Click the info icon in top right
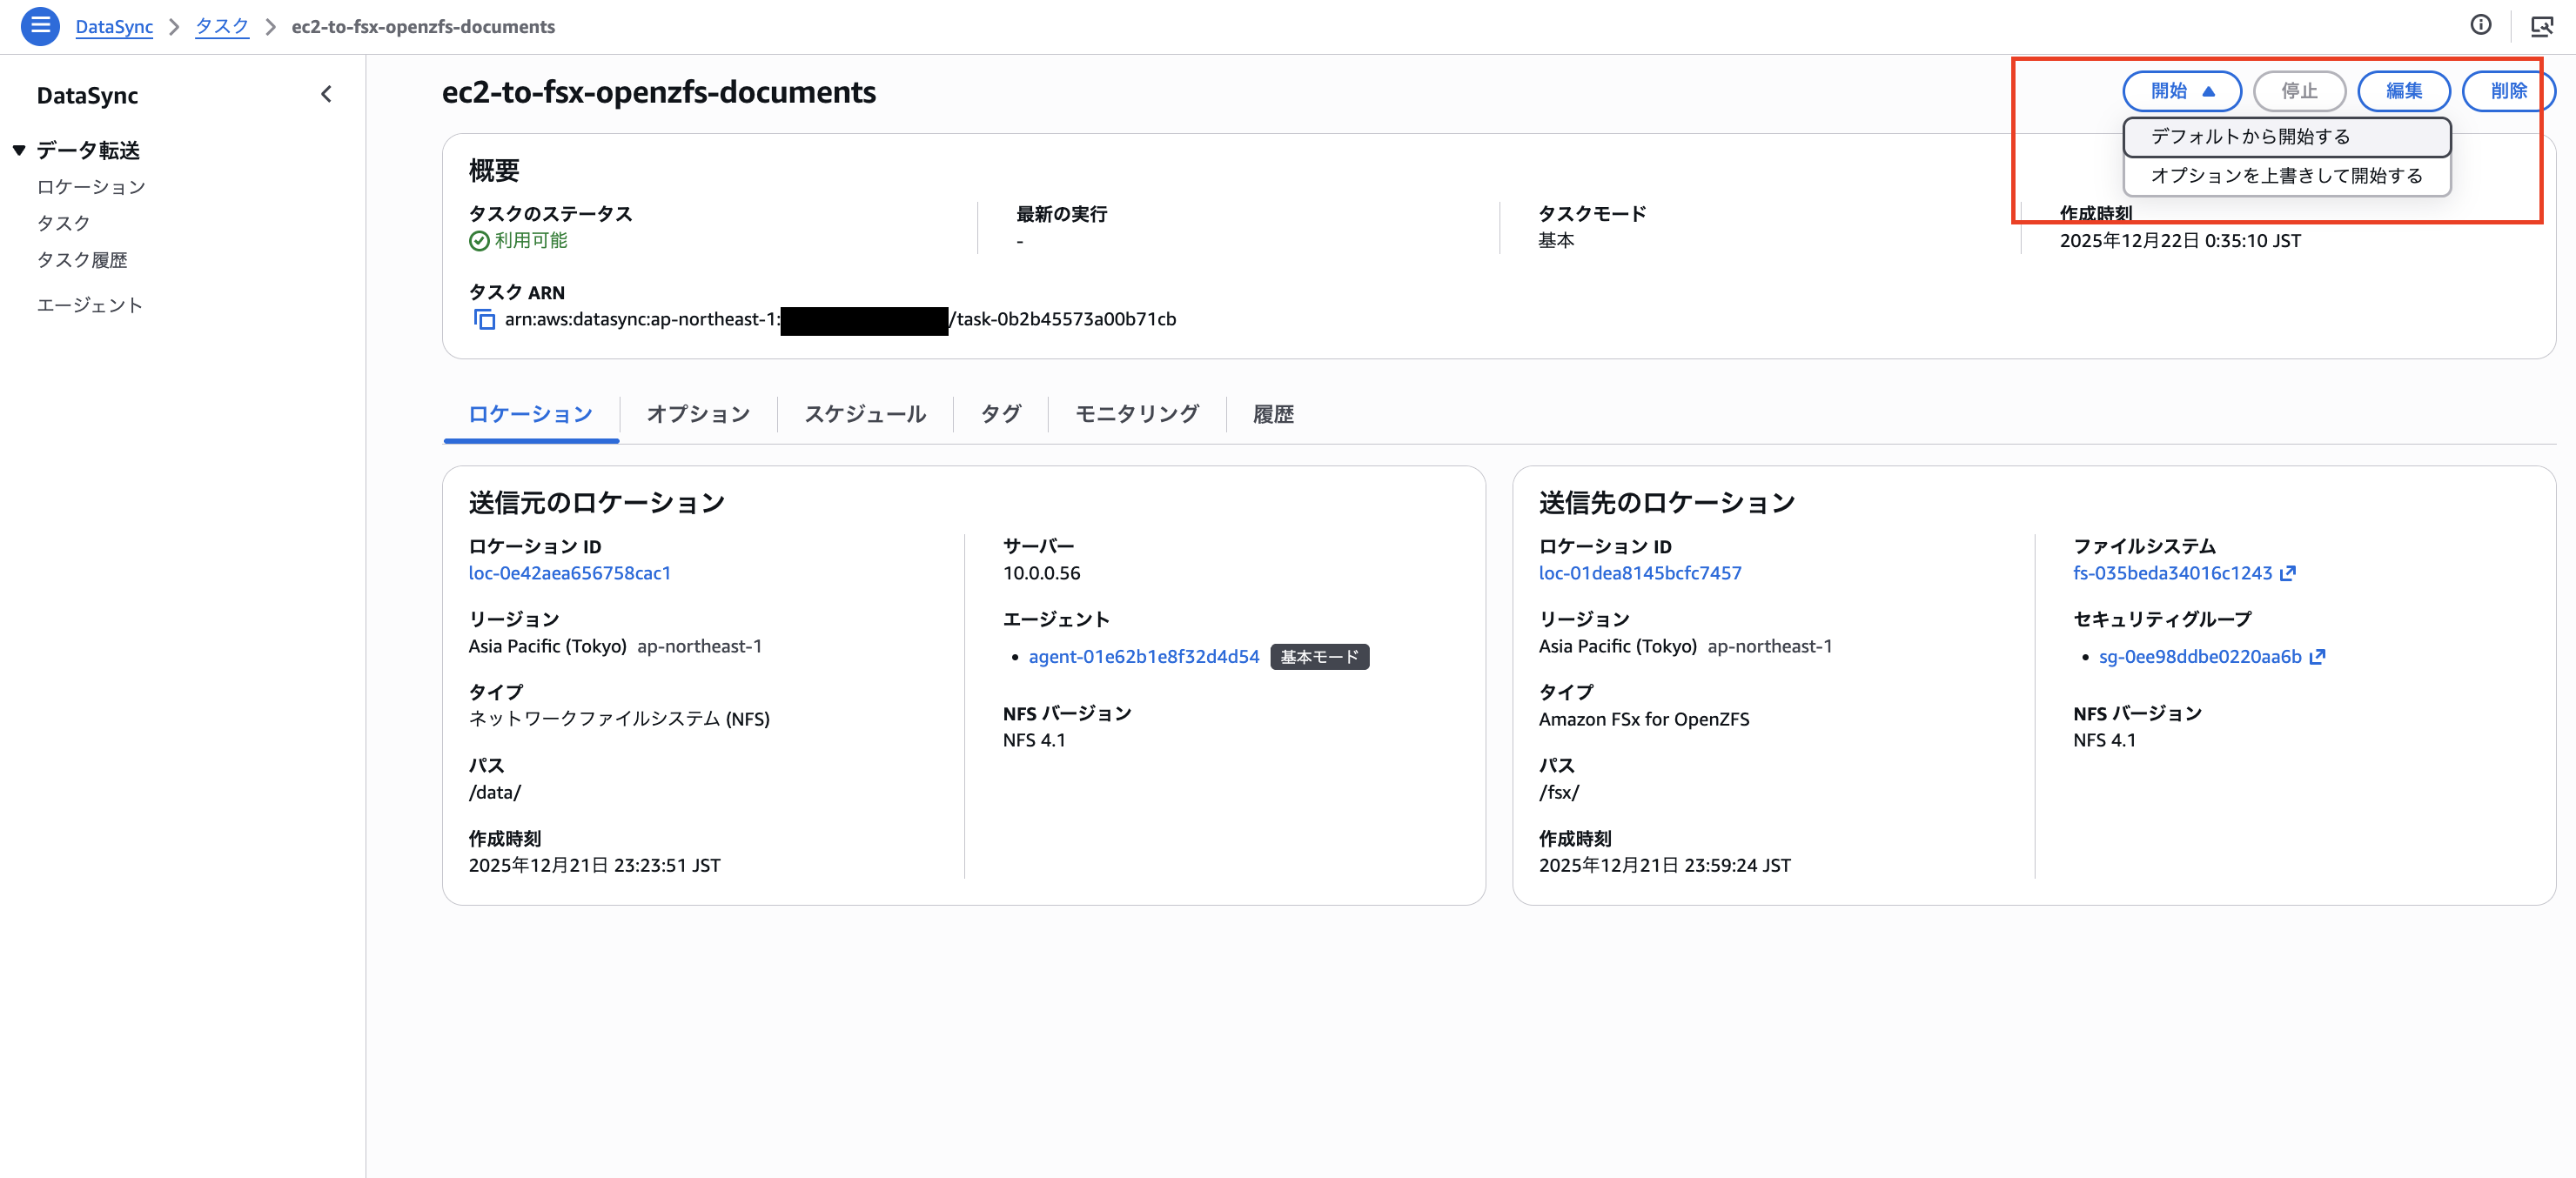 click(x=2482, y=25)
